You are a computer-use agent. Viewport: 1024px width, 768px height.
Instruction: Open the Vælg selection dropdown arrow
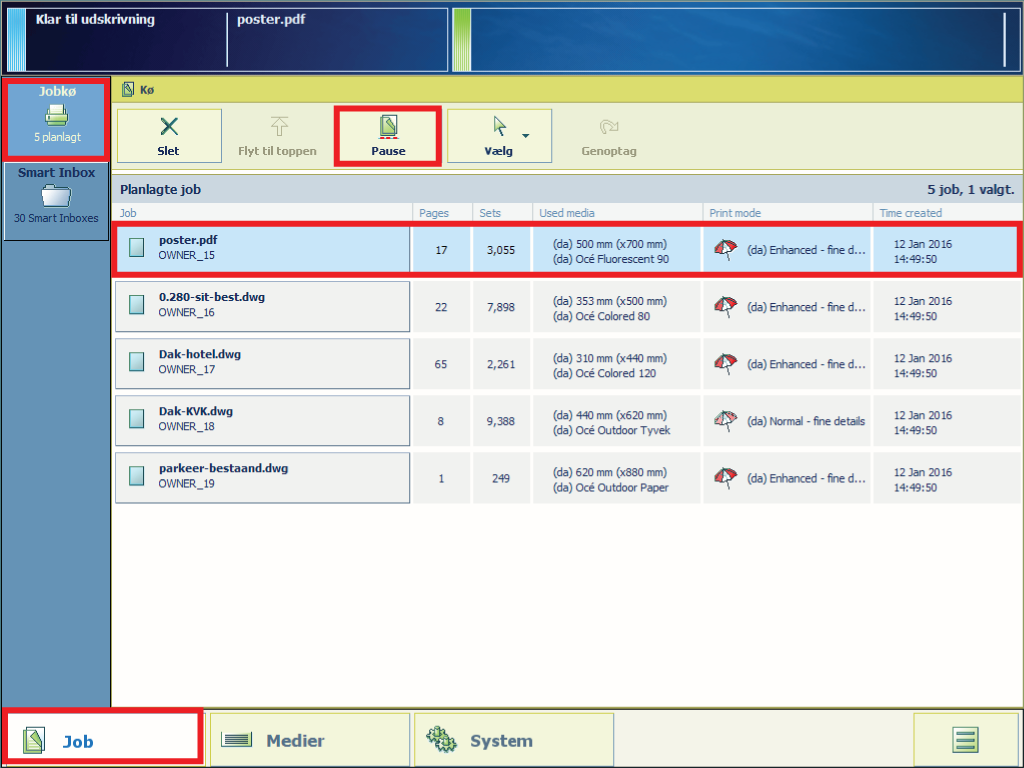click(526, 136)
